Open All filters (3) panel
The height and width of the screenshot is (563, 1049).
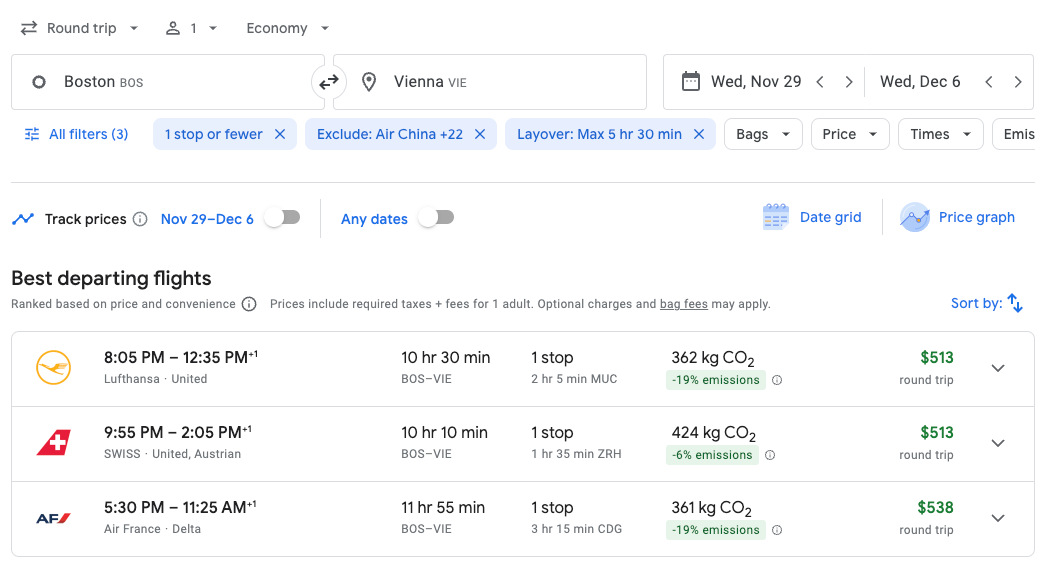pos(77,134)
